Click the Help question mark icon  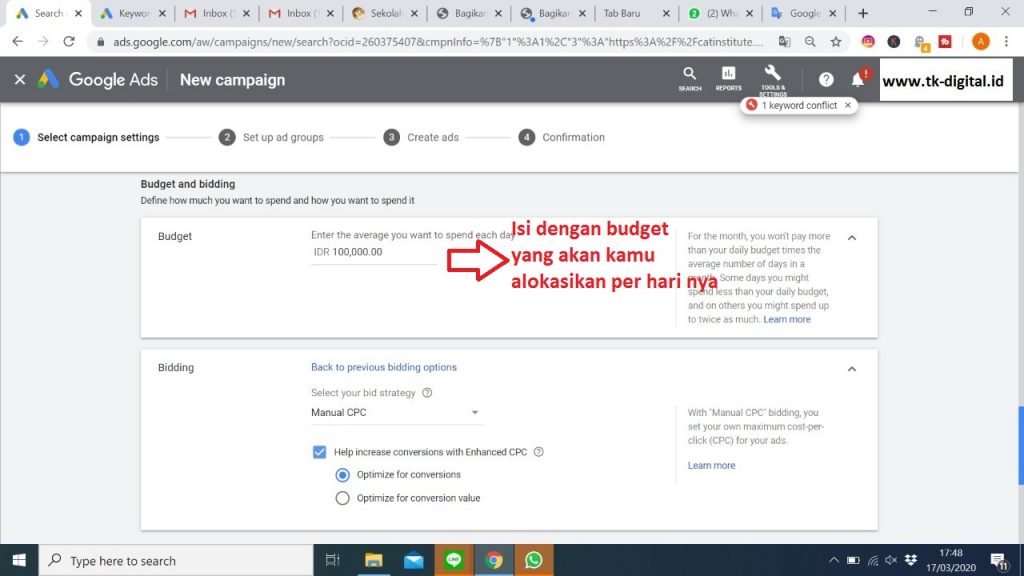tap(826, 80)
